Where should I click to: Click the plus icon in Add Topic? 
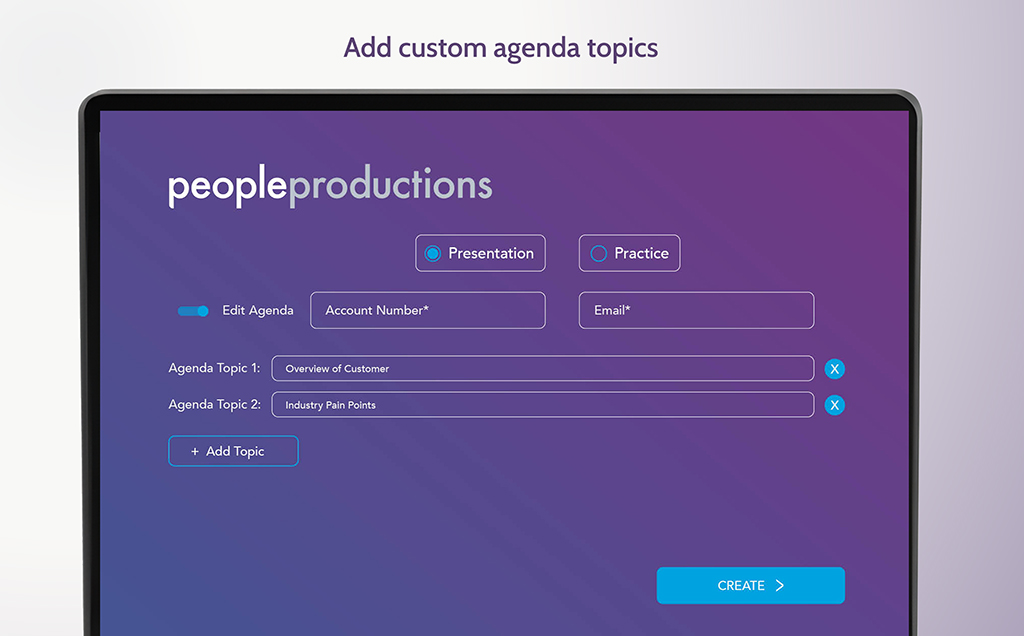pos(195,452)
